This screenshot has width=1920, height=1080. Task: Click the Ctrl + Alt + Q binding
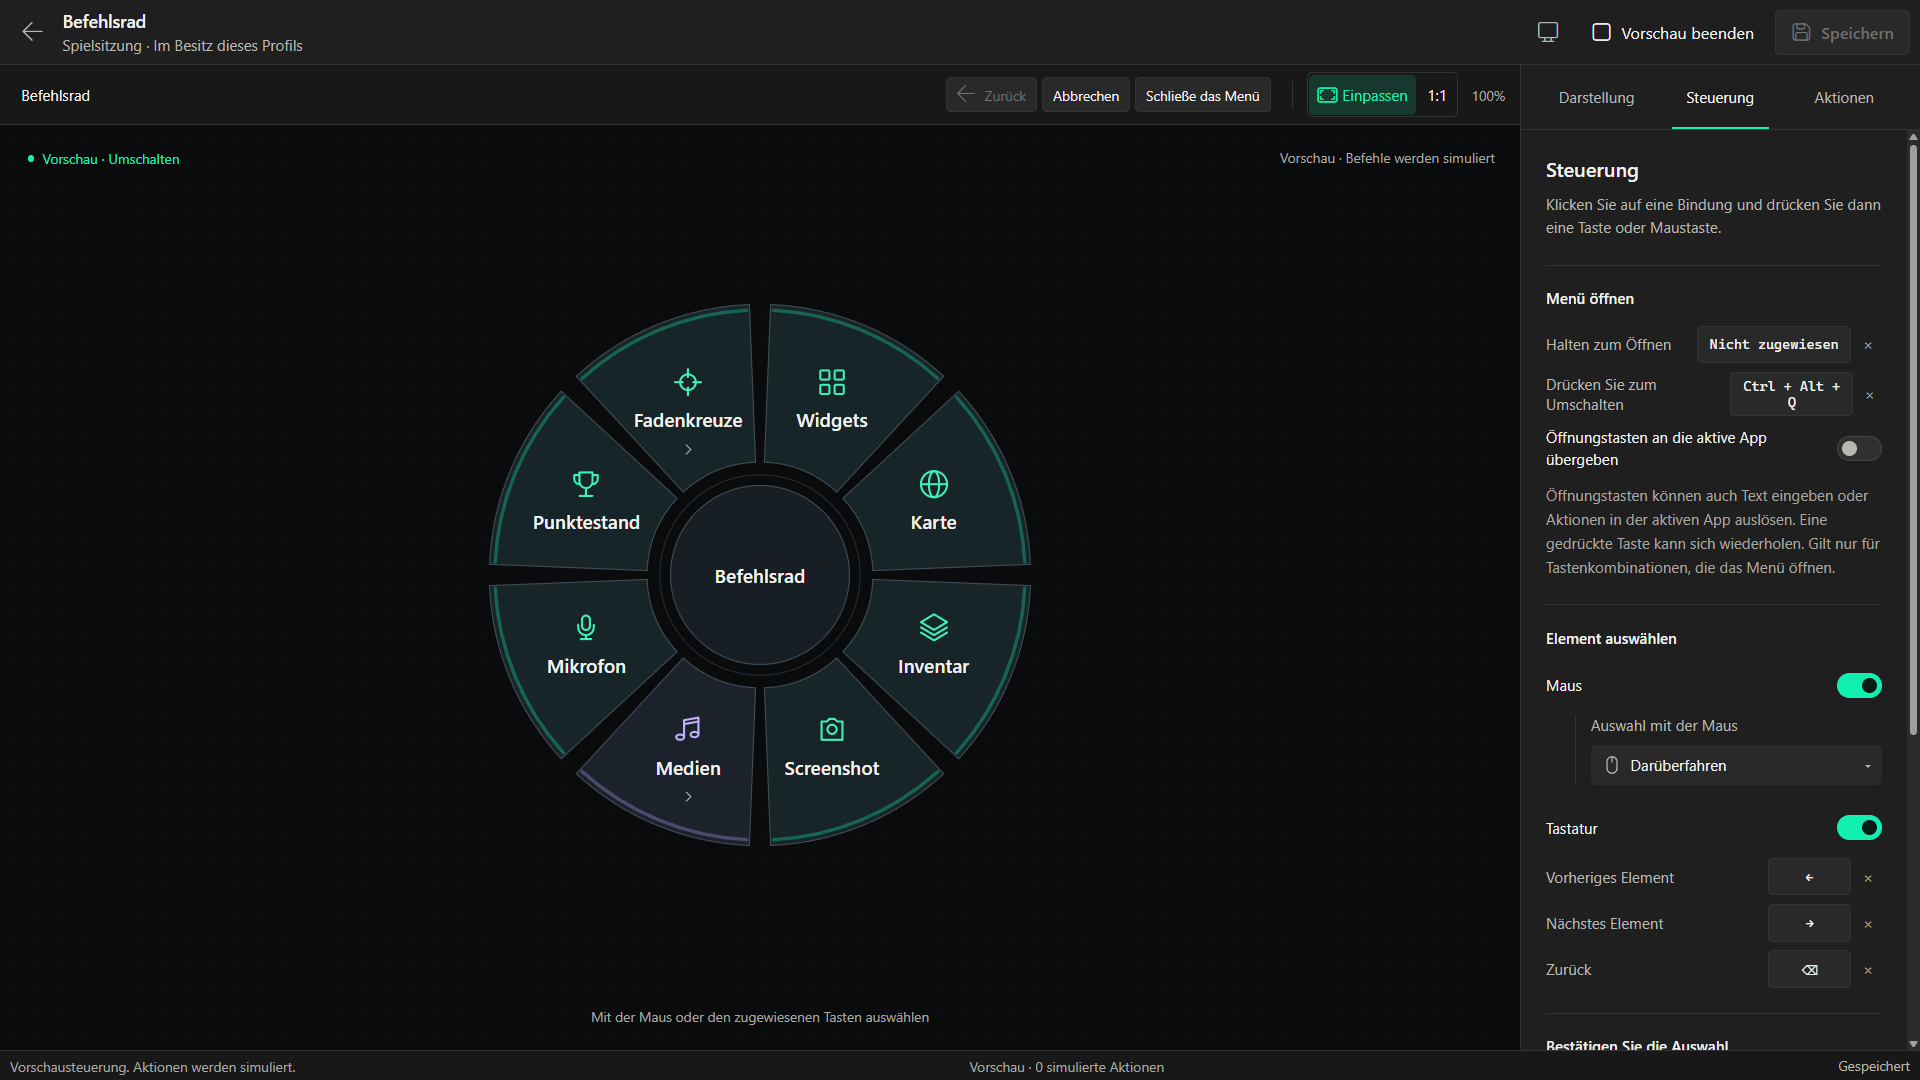tap(1791, 394)
